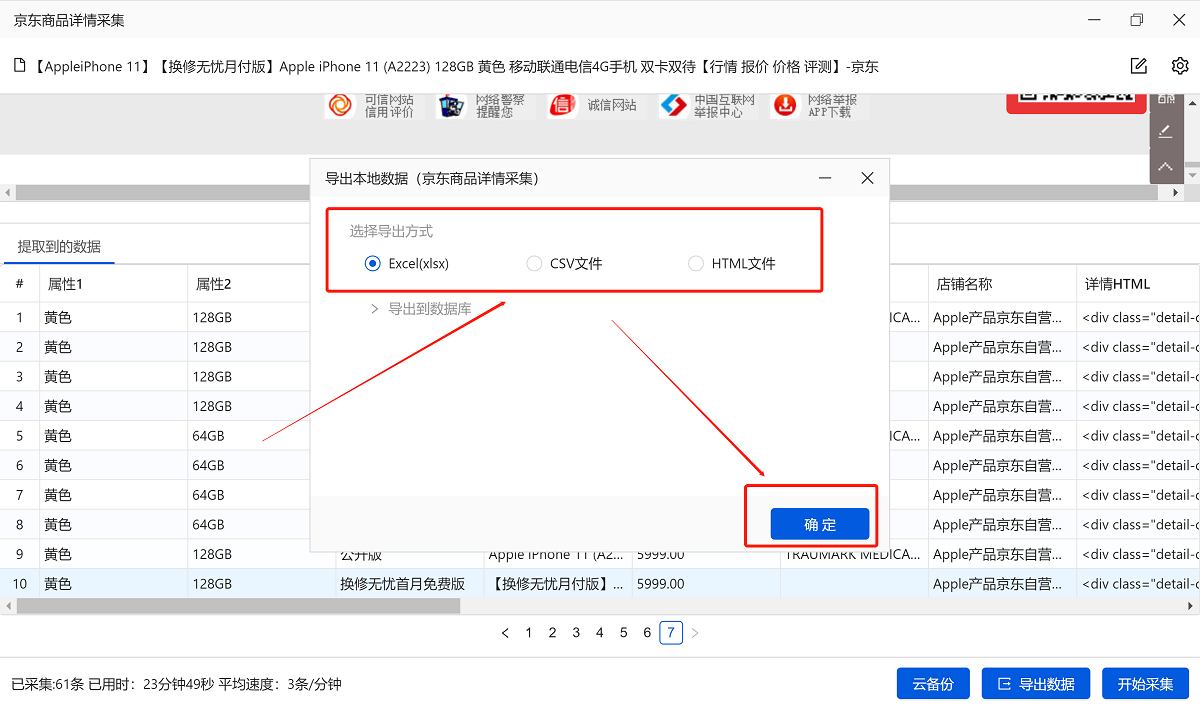Click the data table horizontal scrollbar thumb
This screenshot has width=1200, height=709.
(x=238, y=606)
